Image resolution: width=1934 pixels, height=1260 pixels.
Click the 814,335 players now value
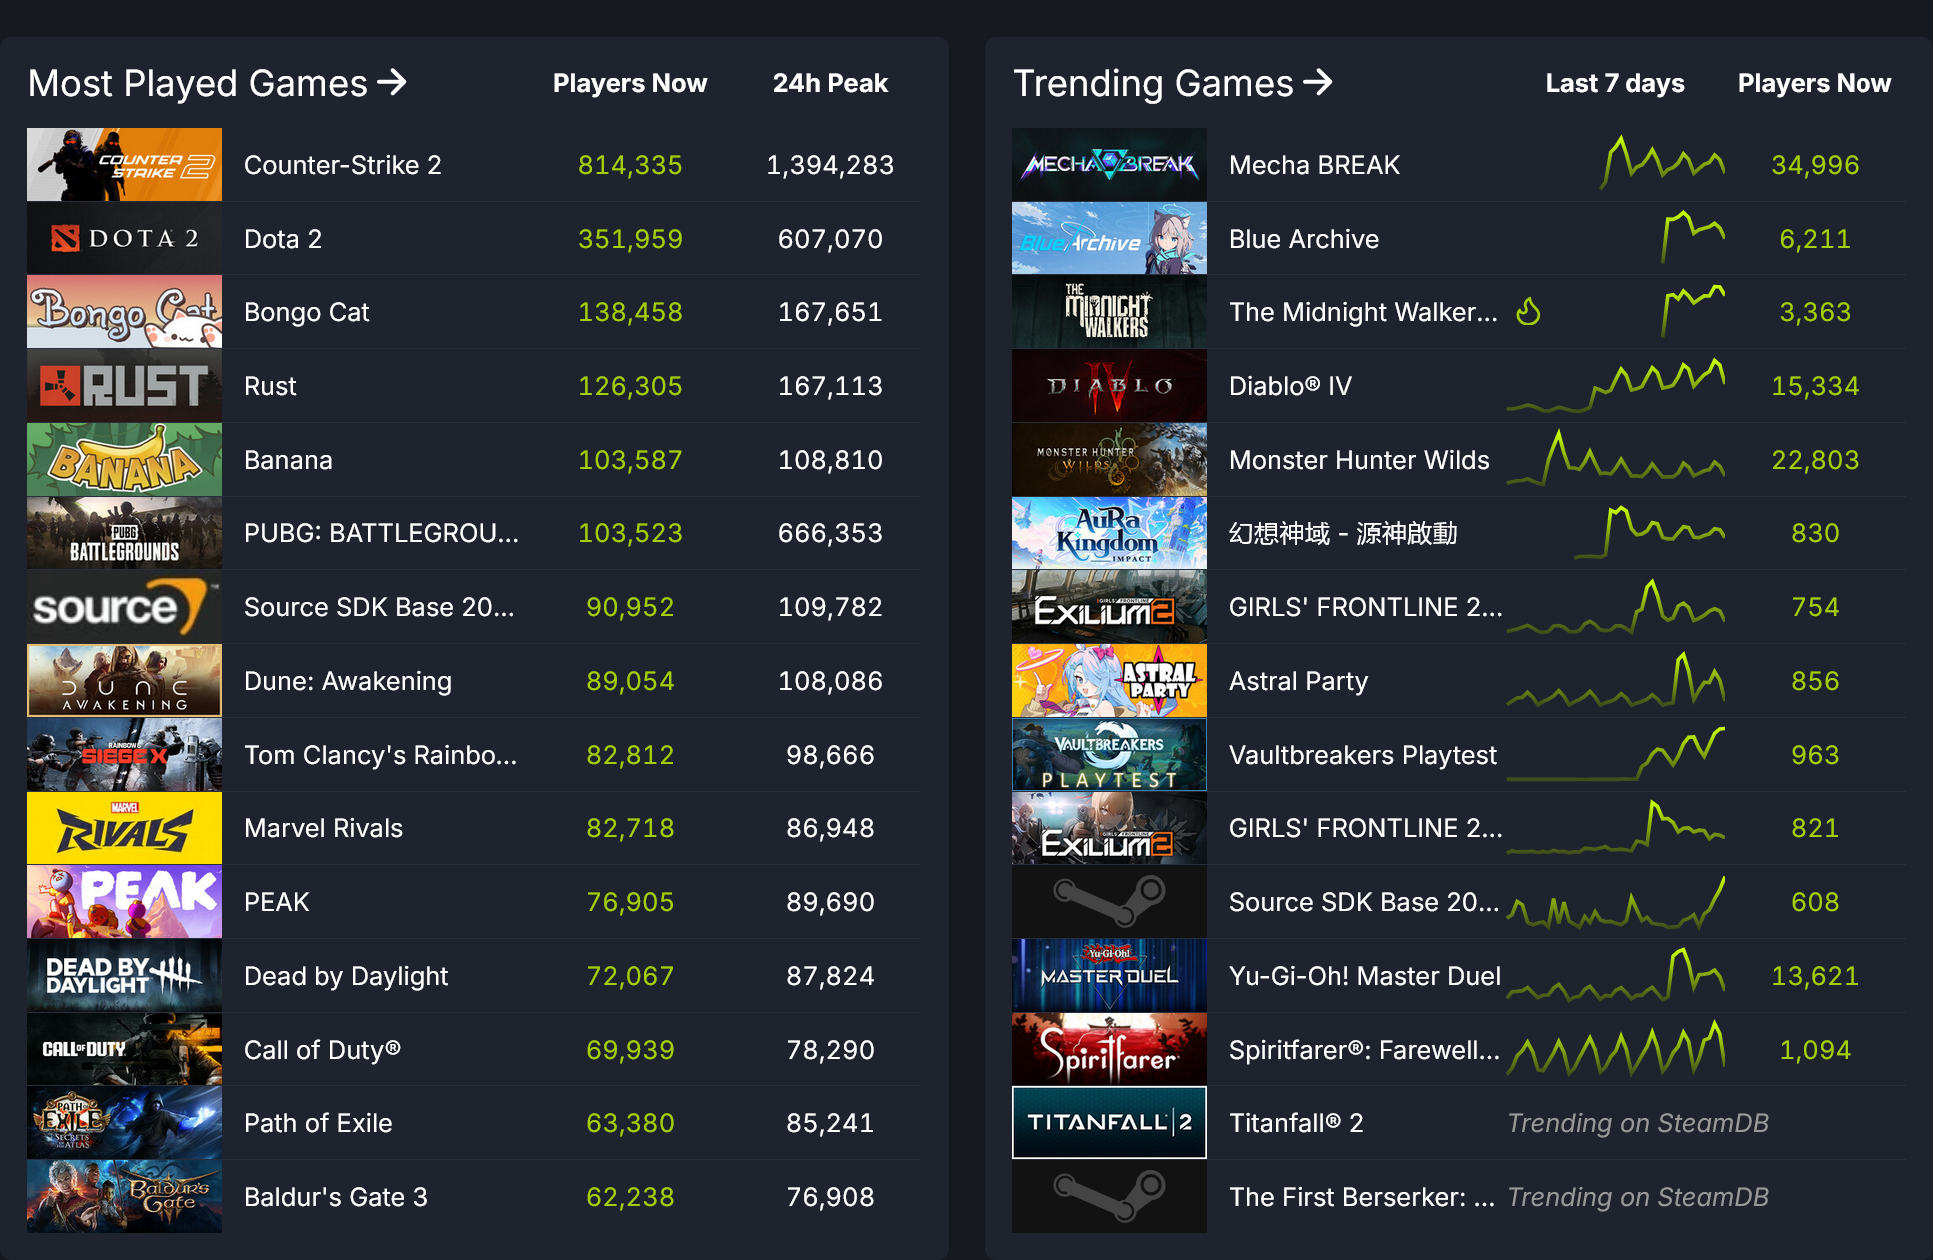[630, 165]
